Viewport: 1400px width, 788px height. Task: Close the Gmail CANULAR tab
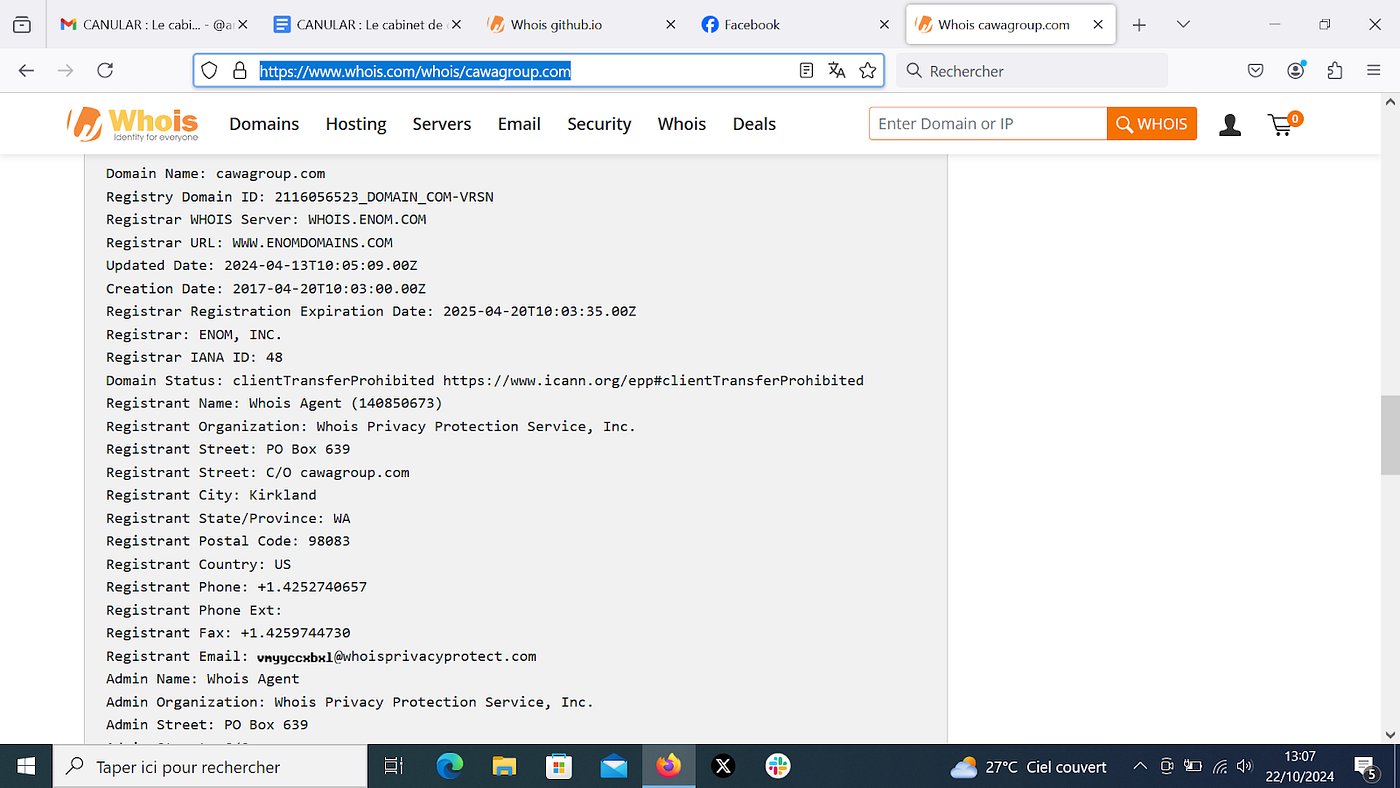coord(243,25)
